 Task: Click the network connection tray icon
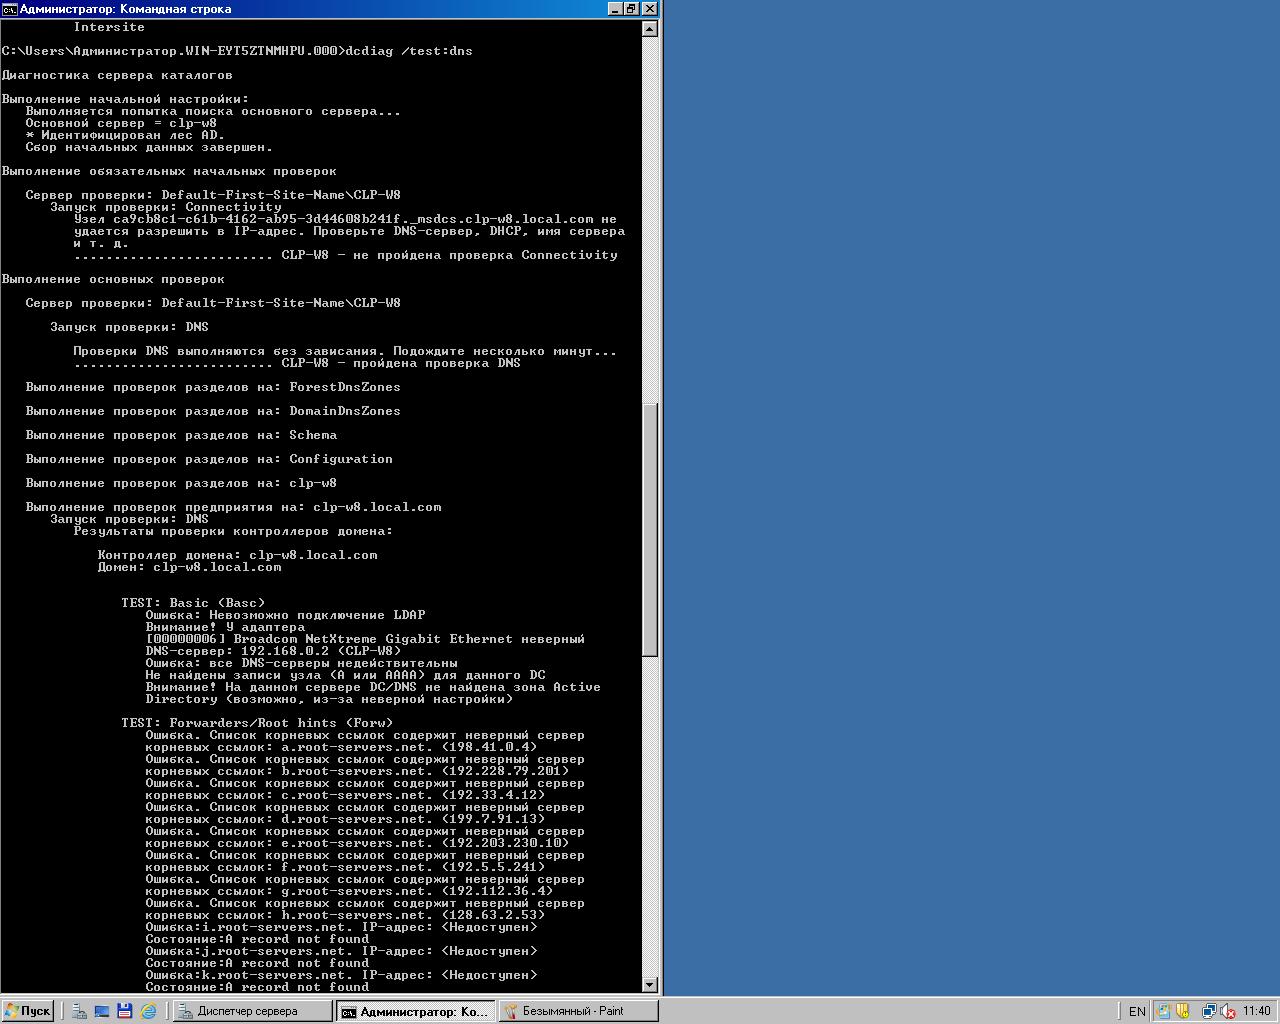pos(1208,1011)
